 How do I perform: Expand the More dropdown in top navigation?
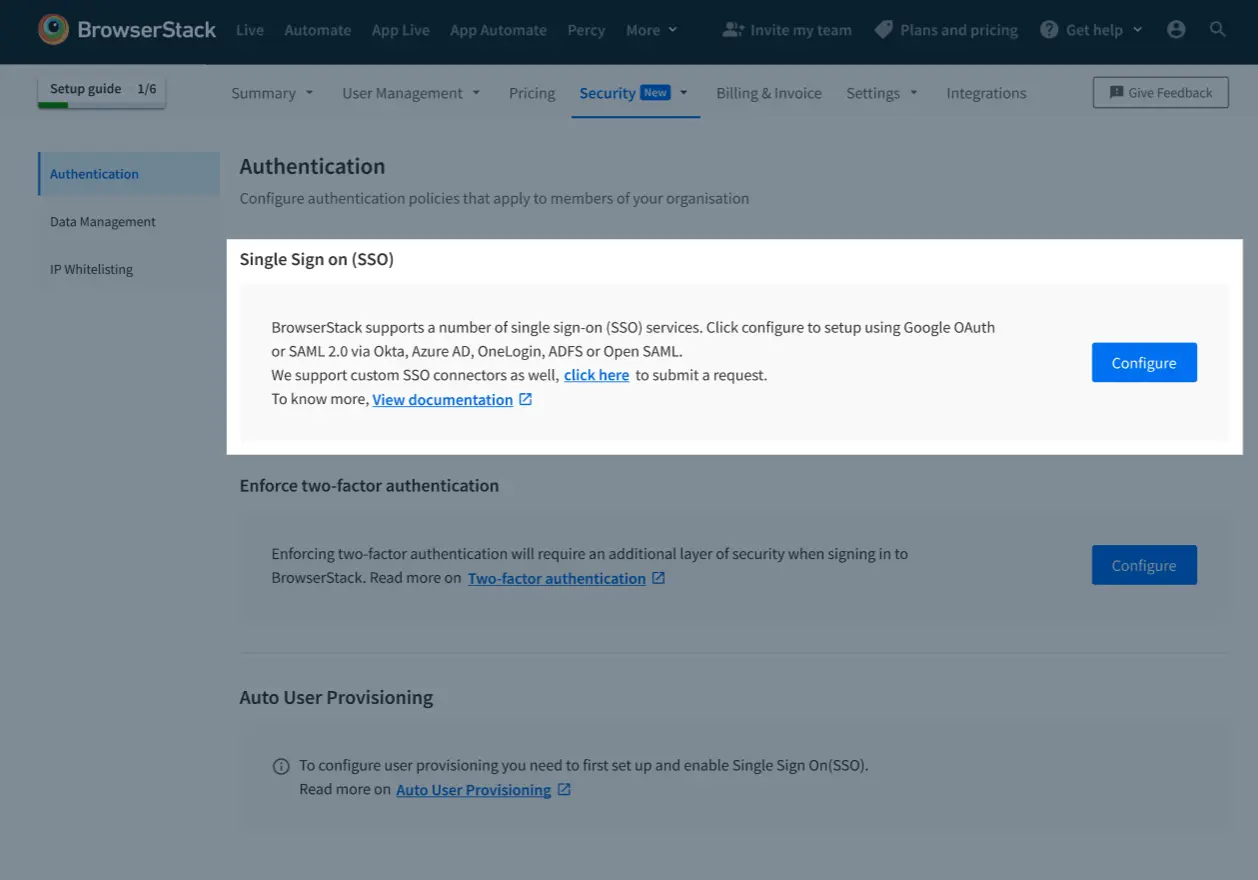pos(651,30)
